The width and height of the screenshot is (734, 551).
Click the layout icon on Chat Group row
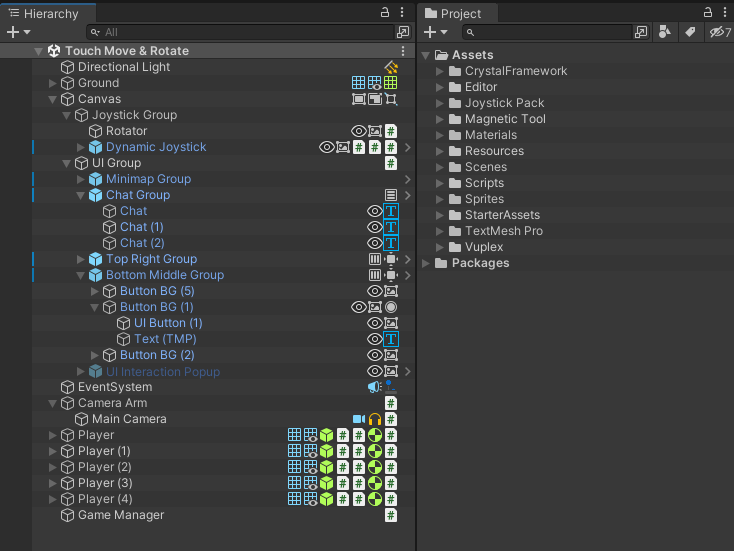click(391, 195)
